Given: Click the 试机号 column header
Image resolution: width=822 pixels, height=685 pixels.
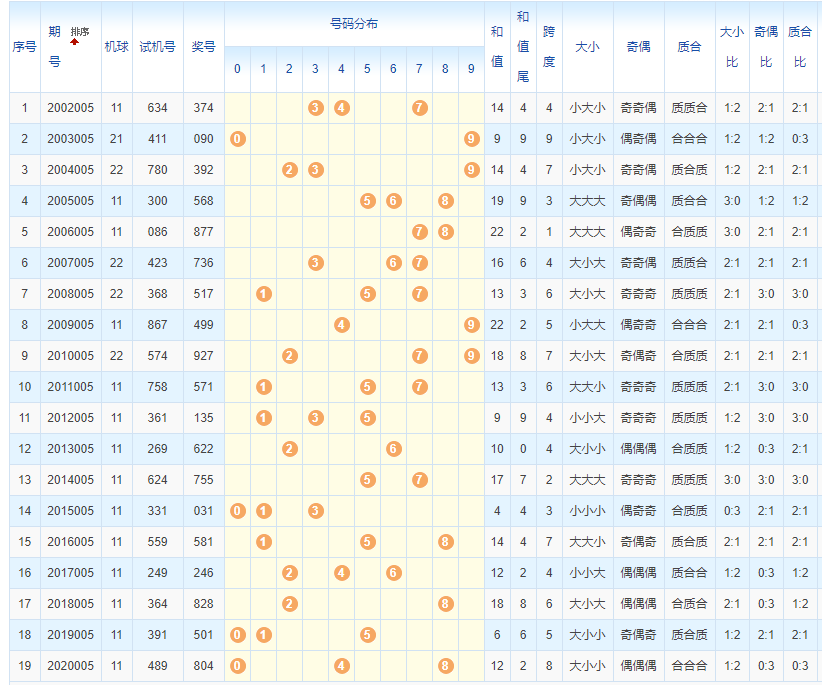Looking at the screenshot, I should [x=157, y=47].
